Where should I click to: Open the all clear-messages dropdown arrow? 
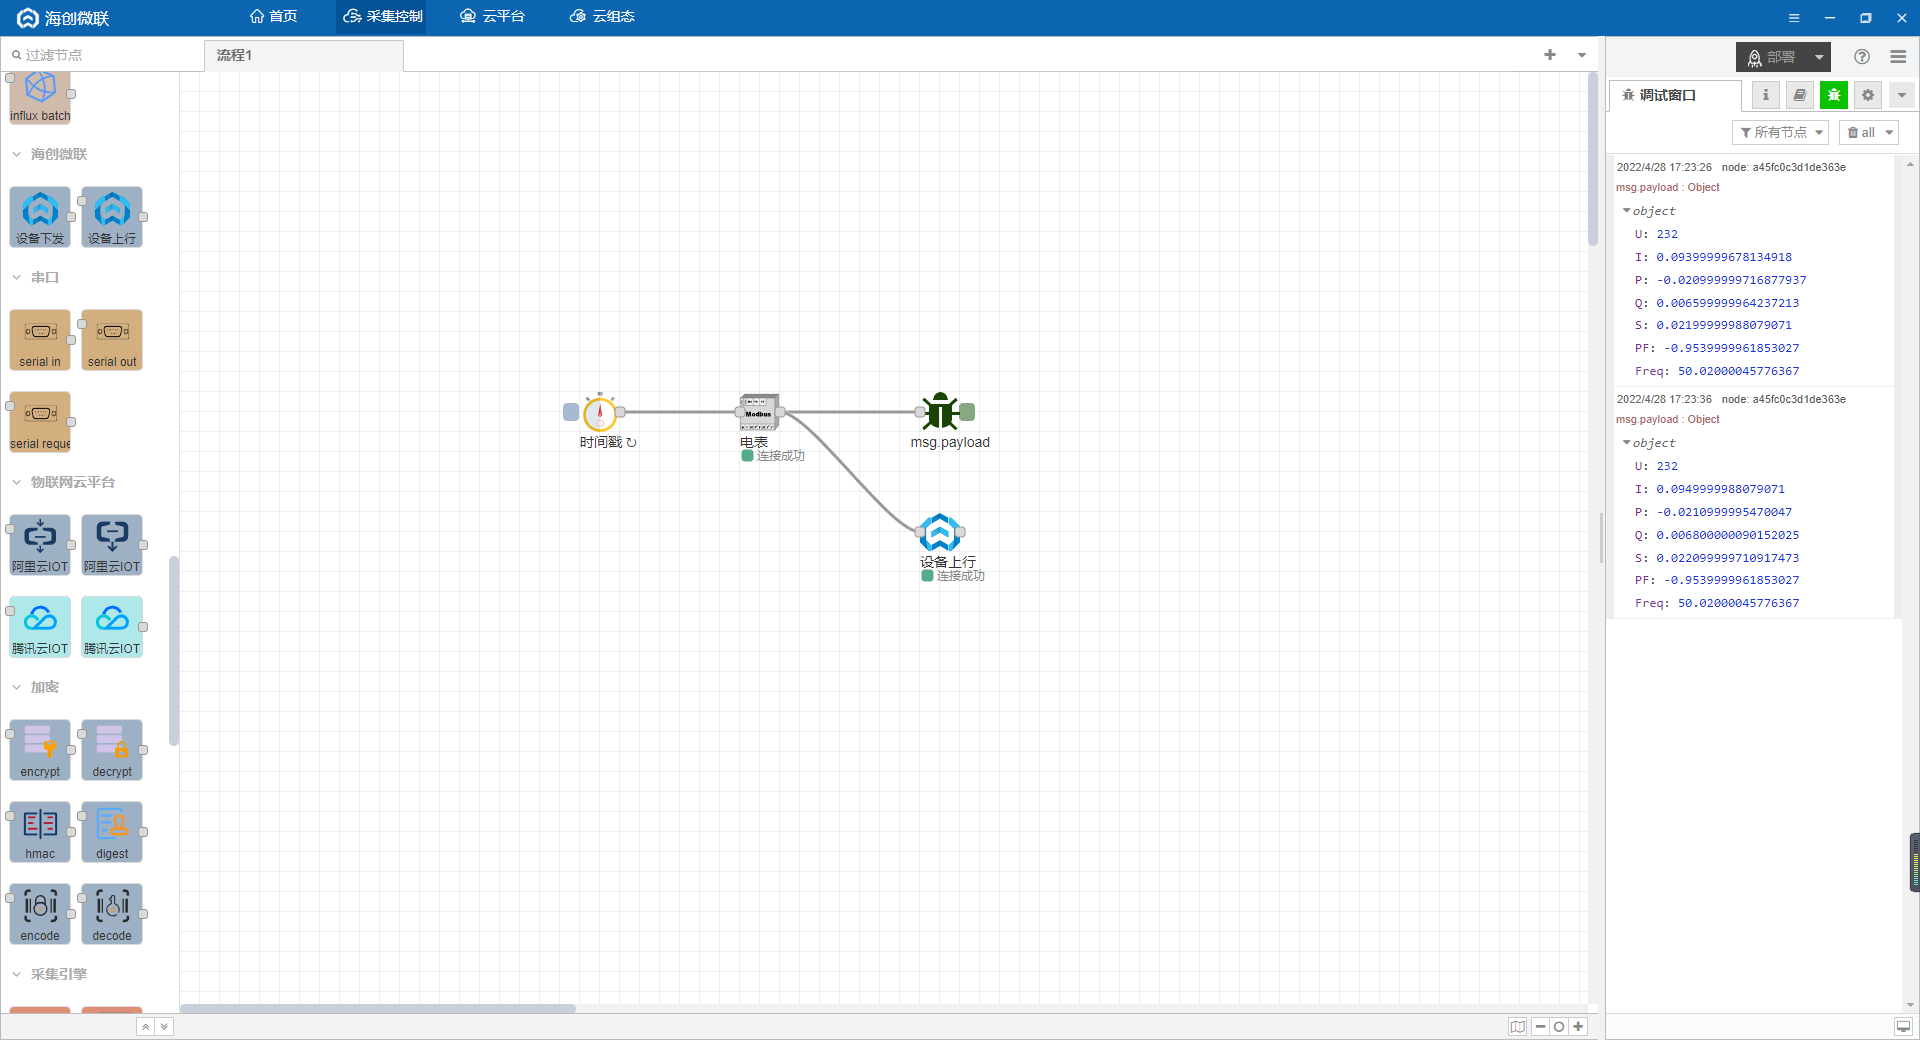point(1889,132)
